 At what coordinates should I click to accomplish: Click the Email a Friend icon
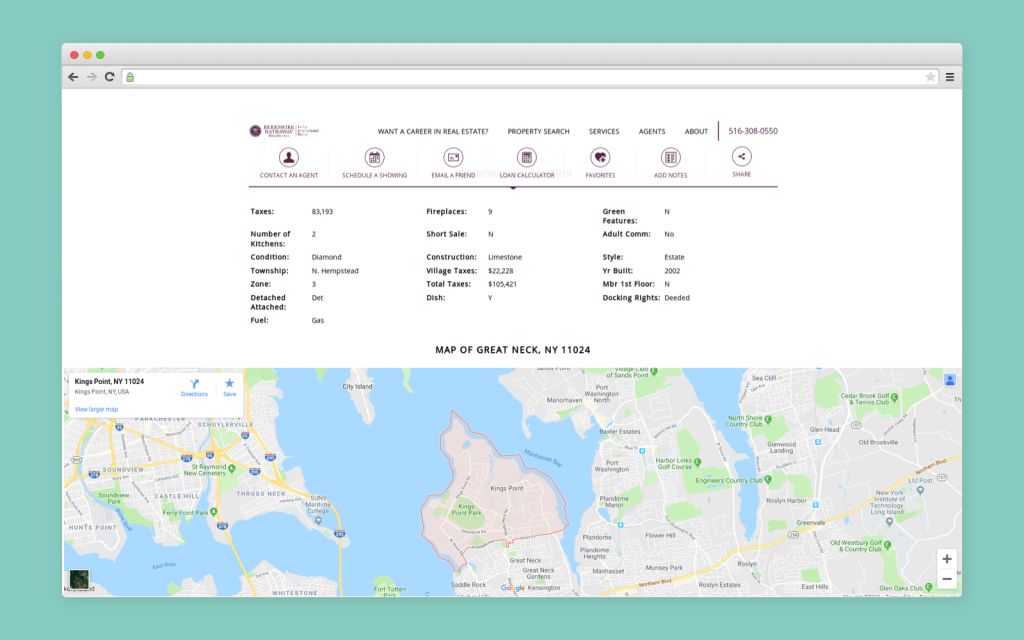point(453,157)
